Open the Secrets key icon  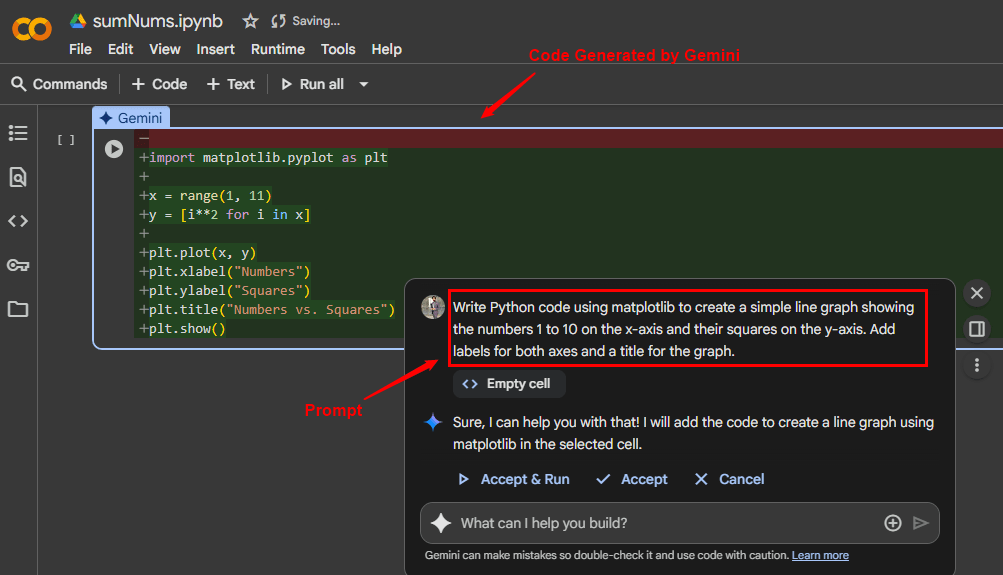pyautogui.click(x=18, y=265)
